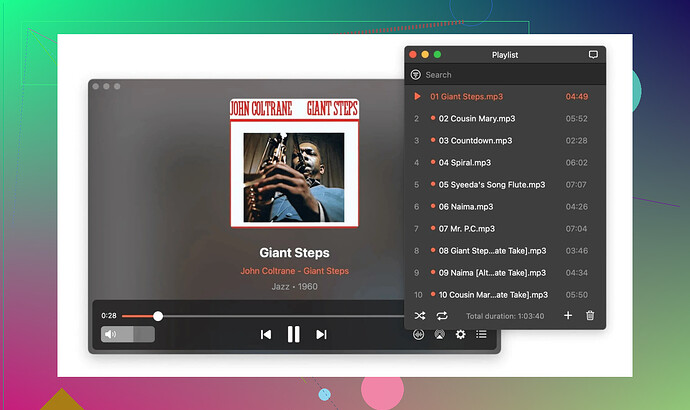This screenshot has width=690, height=410.
Task: Add a track with plus icon
Action: pos(568,315)
